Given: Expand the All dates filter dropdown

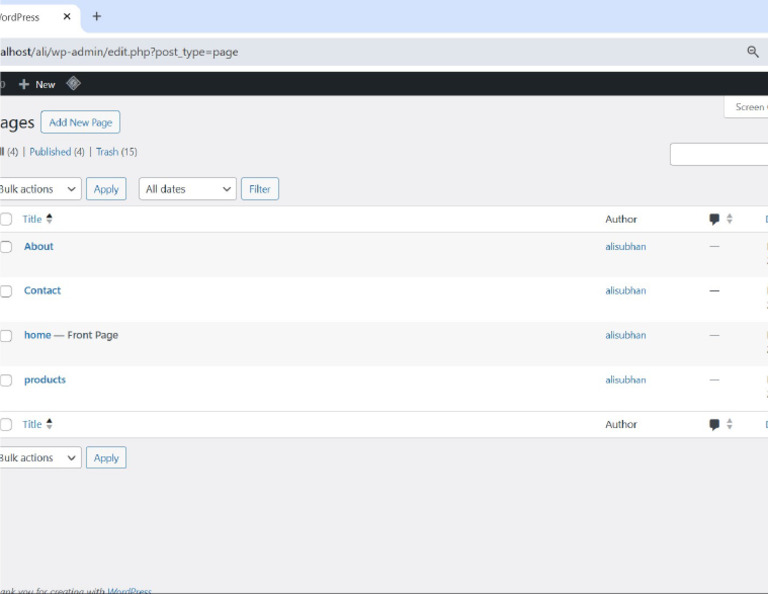Looking at the screenshot, I should click(x=187, y=189).
